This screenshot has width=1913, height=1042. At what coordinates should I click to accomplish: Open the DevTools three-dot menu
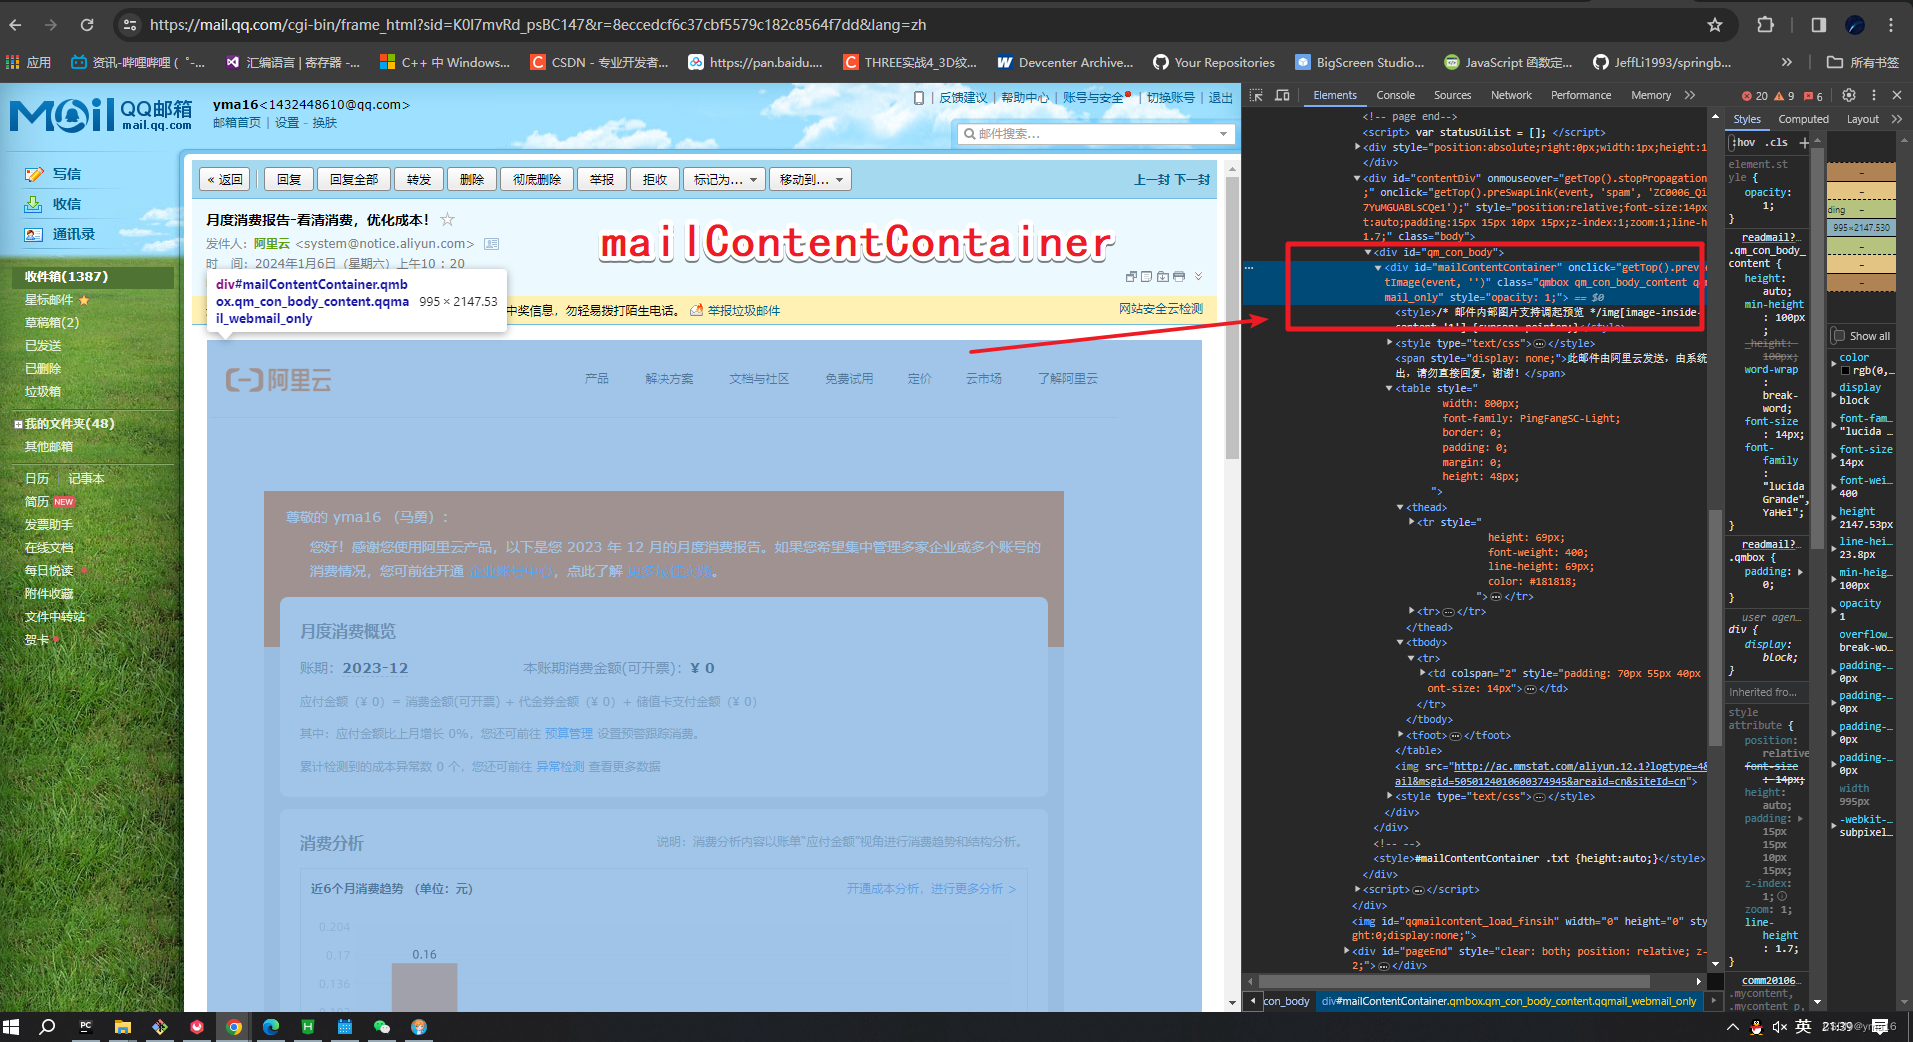click(1874, 95)
